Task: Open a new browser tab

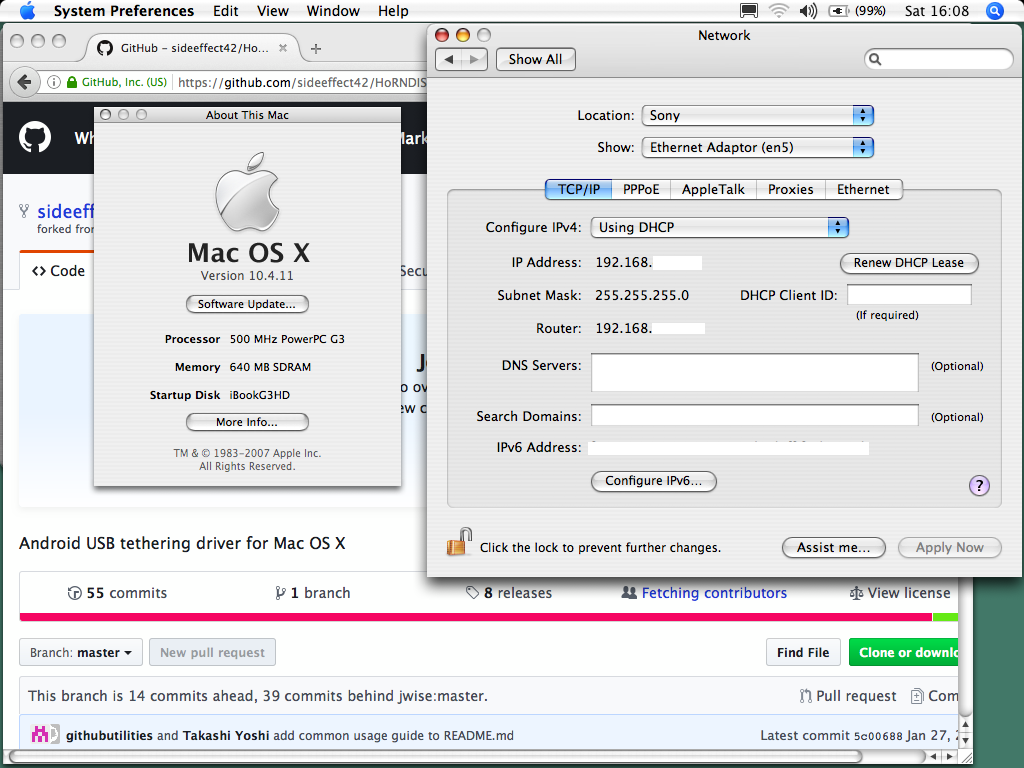Action: [x=316, y=48]
